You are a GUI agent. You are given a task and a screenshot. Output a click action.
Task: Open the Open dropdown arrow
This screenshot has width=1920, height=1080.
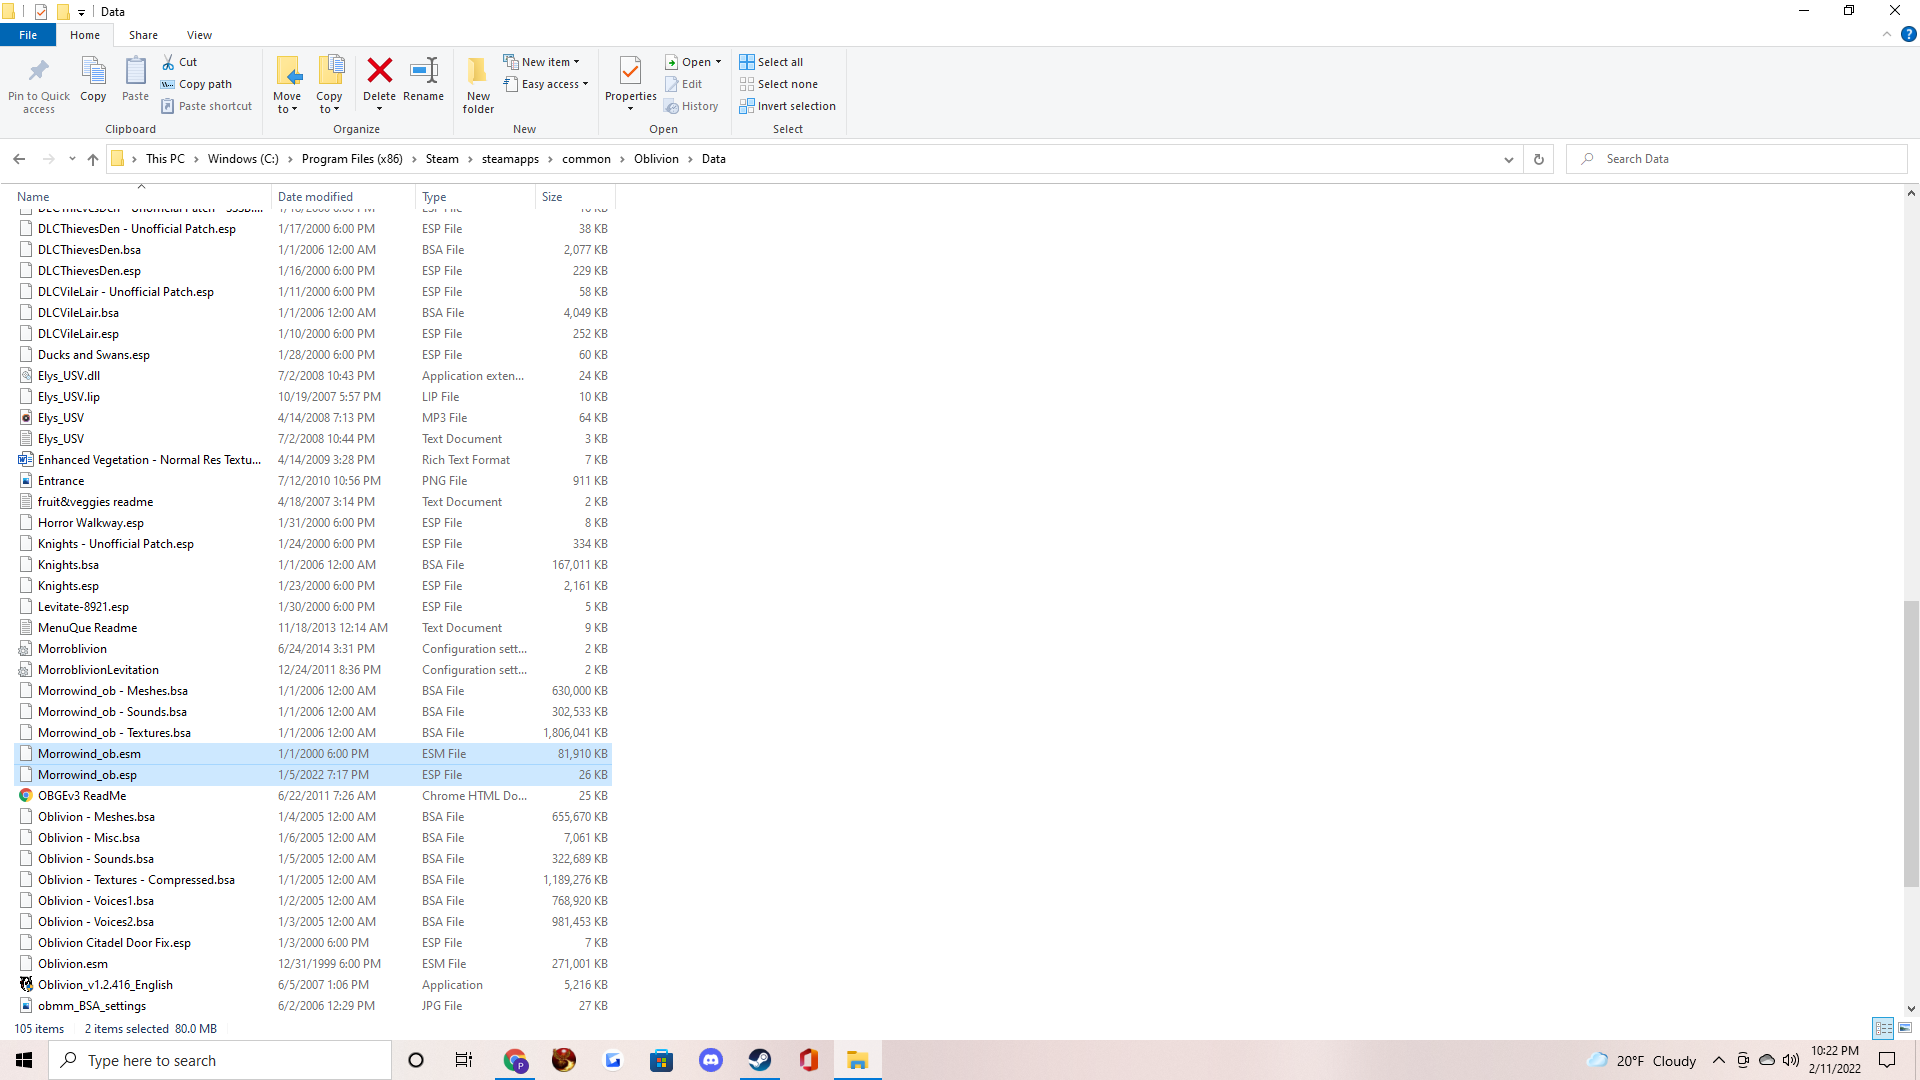(718, 62)
